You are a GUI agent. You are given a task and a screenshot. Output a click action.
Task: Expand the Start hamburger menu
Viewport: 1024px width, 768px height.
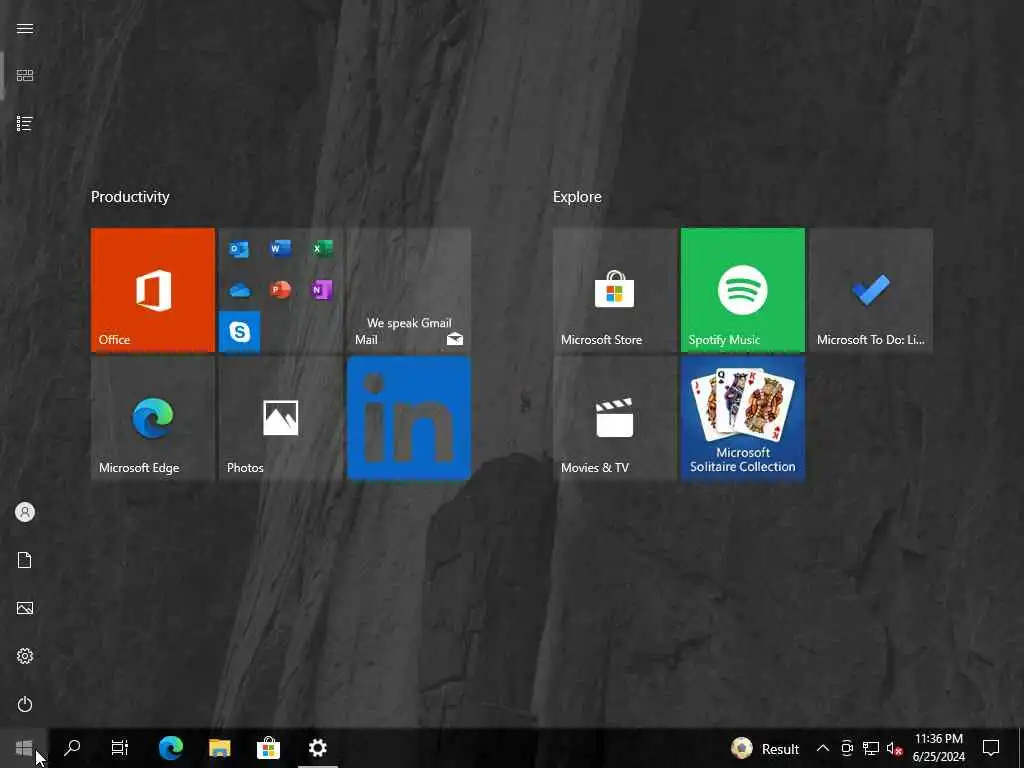coord(25,28)
